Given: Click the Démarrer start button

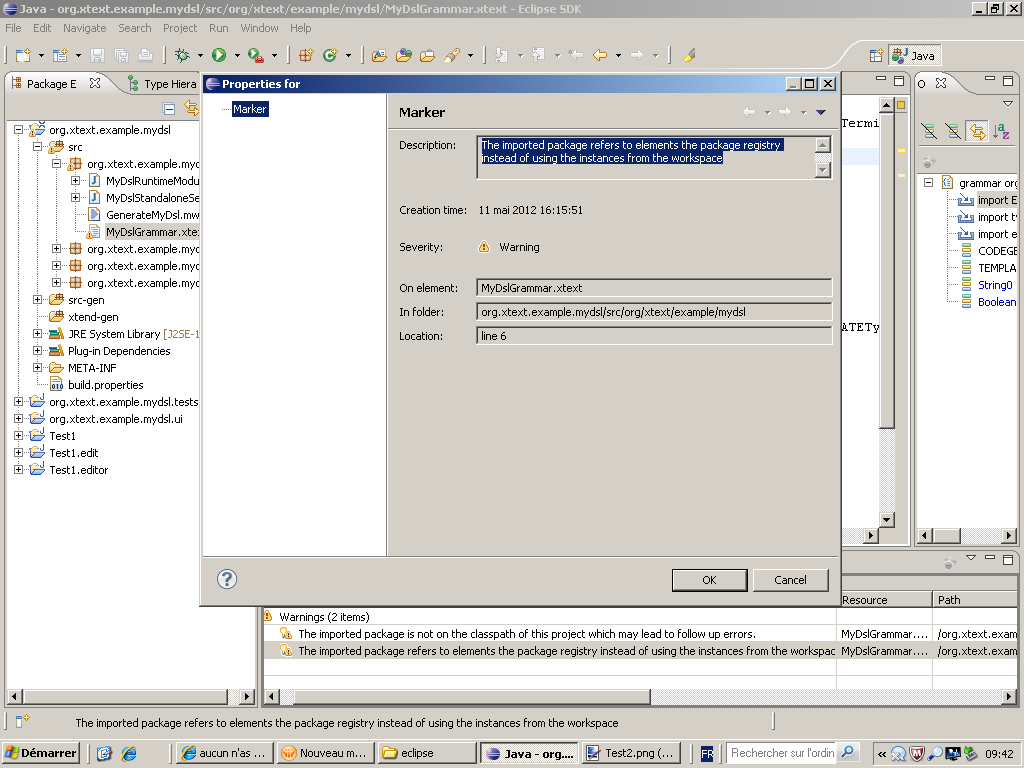Looking at the screenshot, I should pos(40,753).
